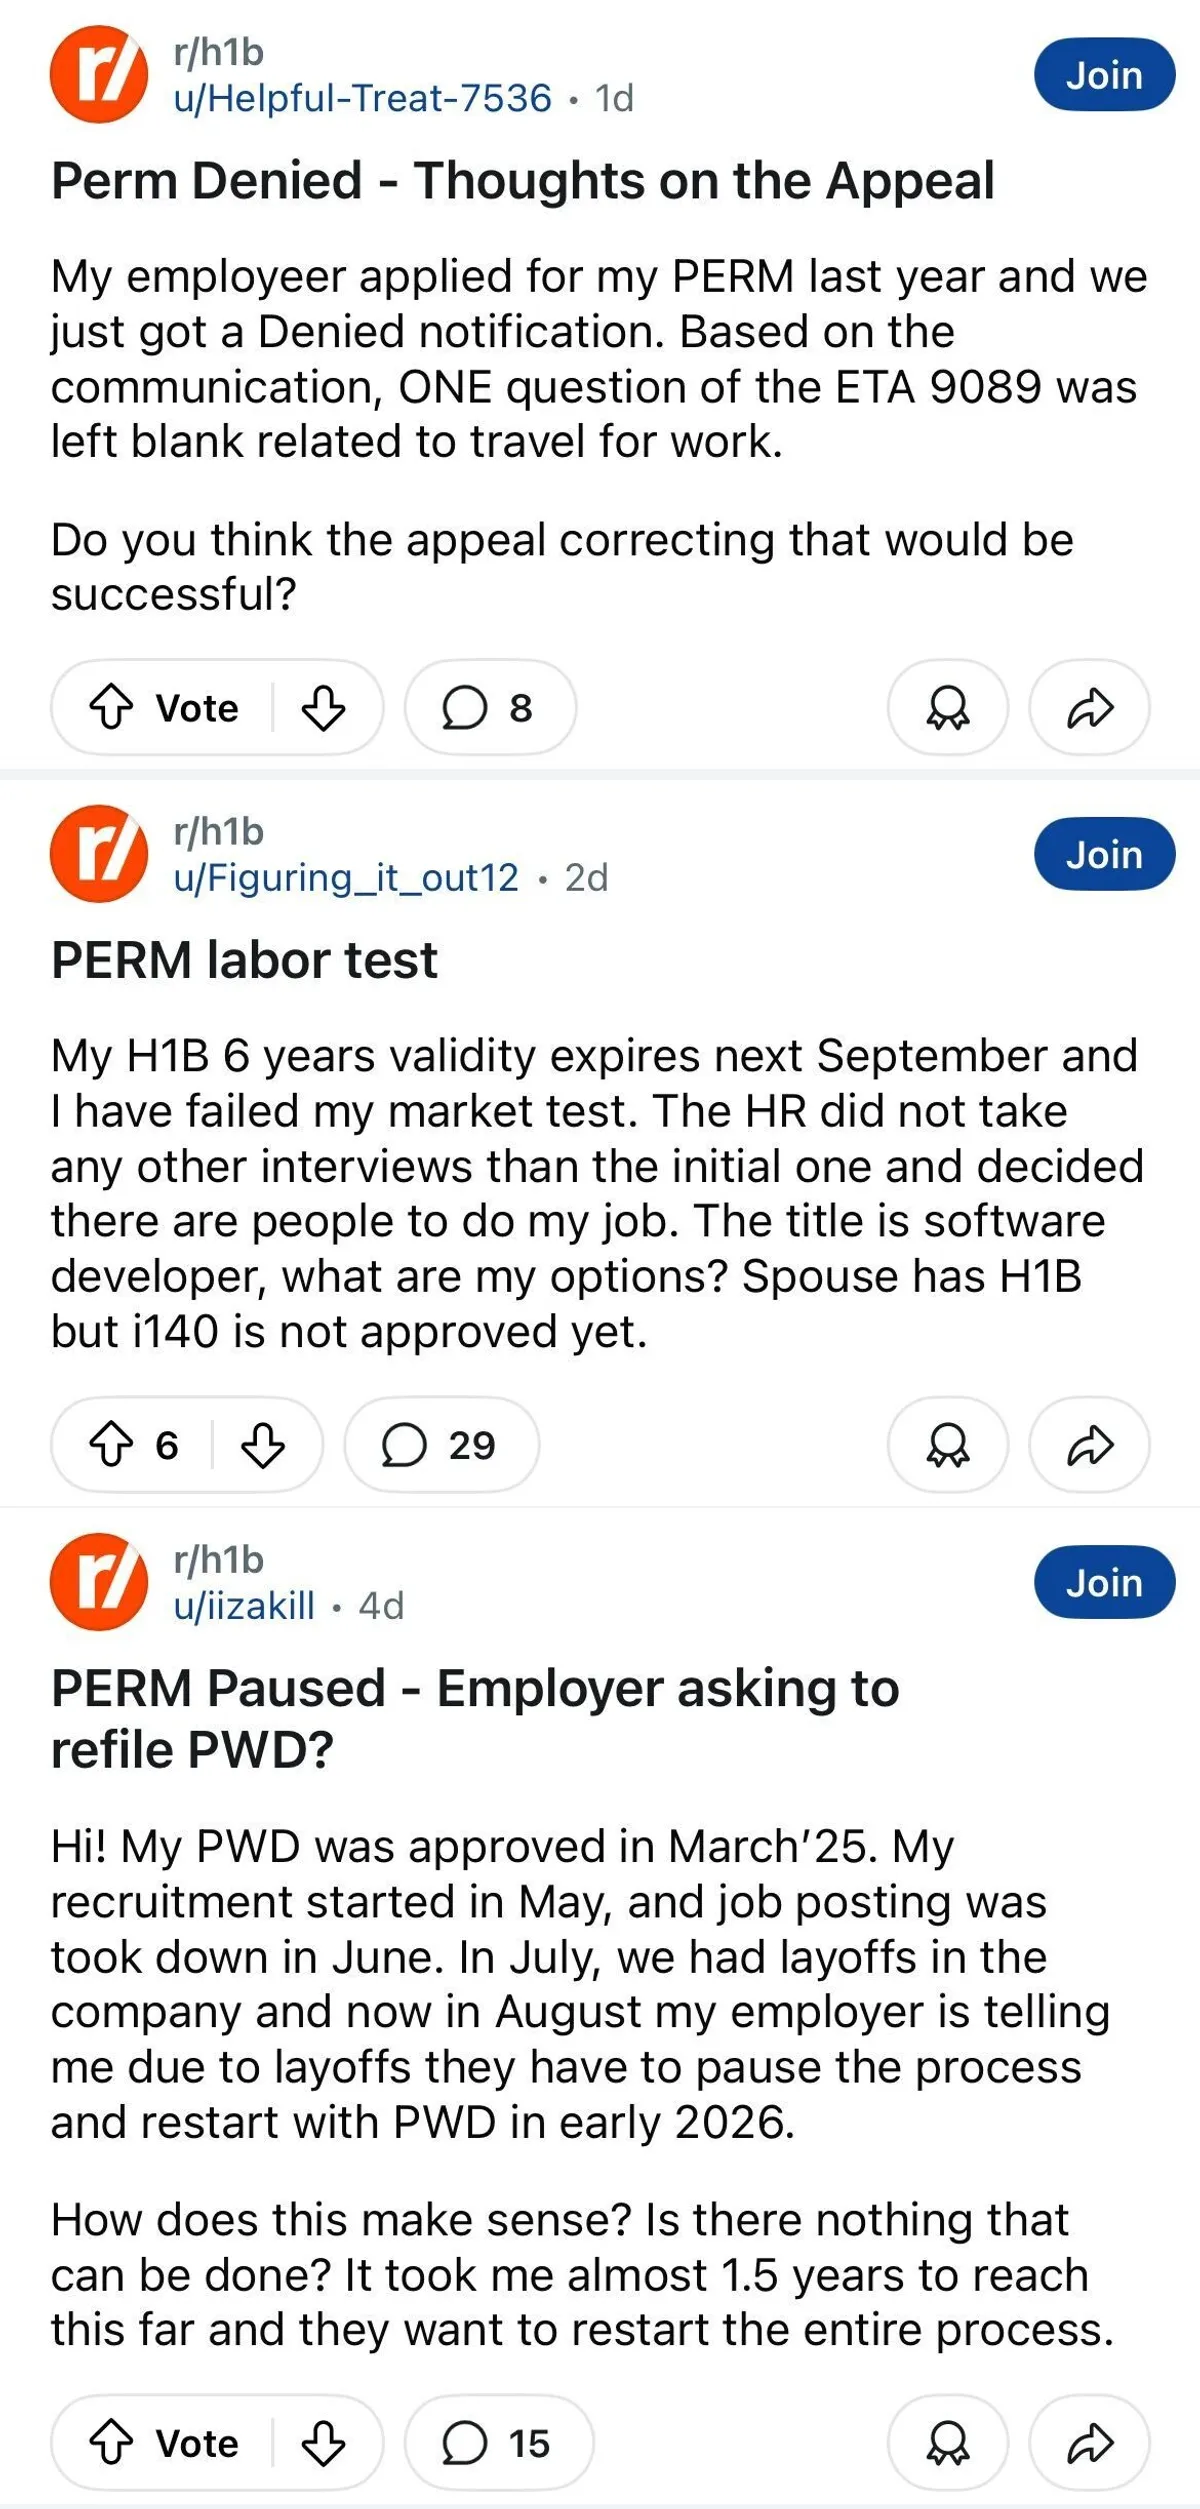
Task: Downvote the 'PERM Paused' post
Action: [x=323, y=2442]
